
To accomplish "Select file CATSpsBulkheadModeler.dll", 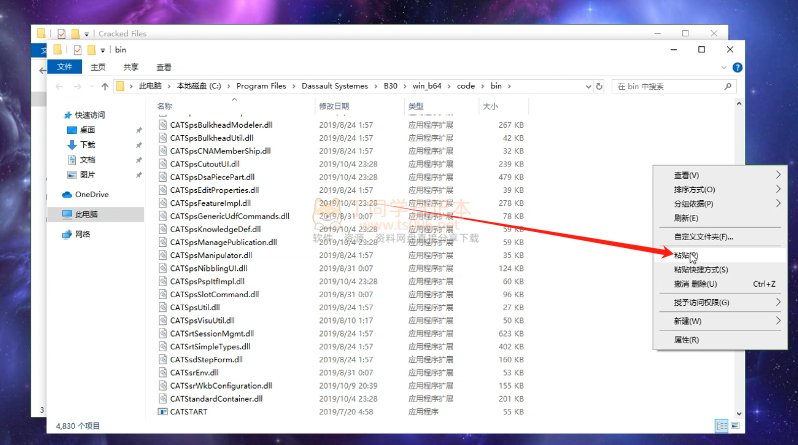I will point(221,125).
